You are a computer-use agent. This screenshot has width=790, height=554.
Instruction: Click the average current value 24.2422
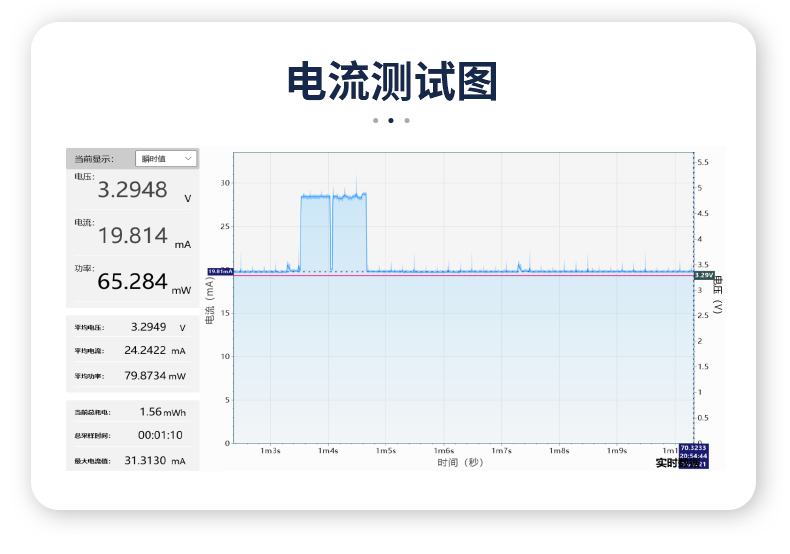145,350
